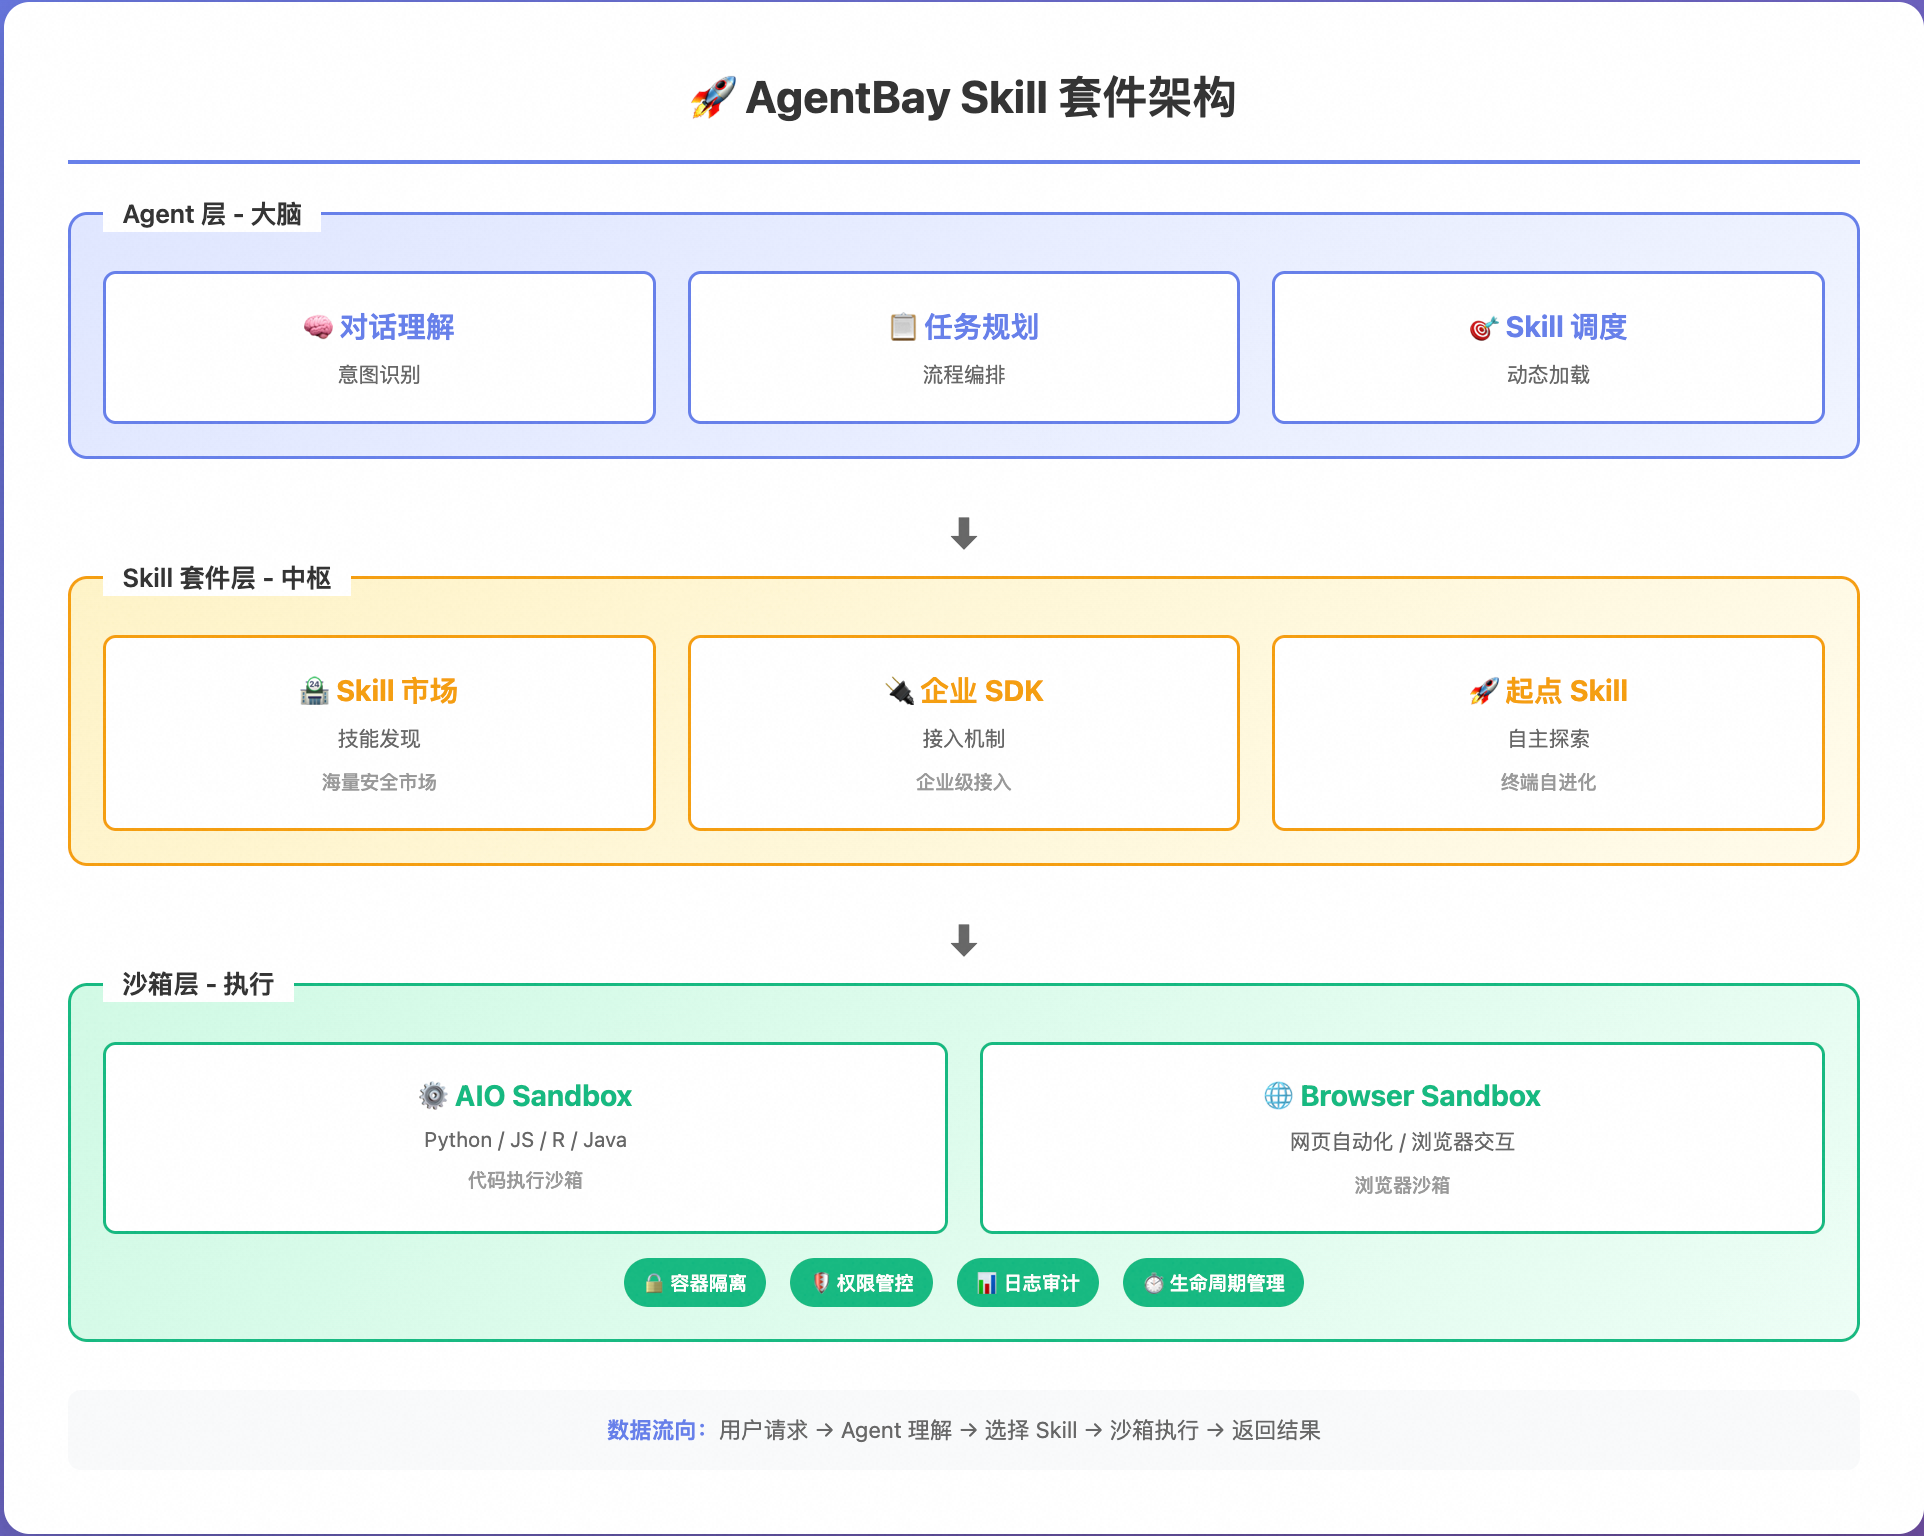The width and height of the screenshot is (1924, 1536).
Task: Select the Browser Sandbox card title
Action: click(1420, 1096)
